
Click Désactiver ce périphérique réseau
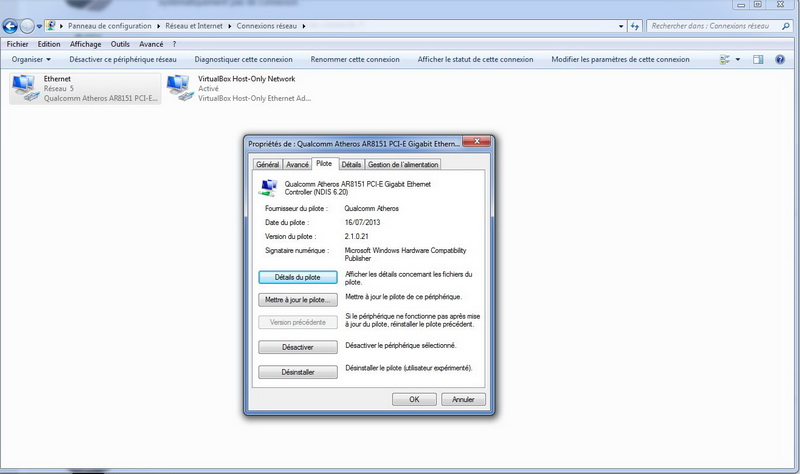pos(123,60)
